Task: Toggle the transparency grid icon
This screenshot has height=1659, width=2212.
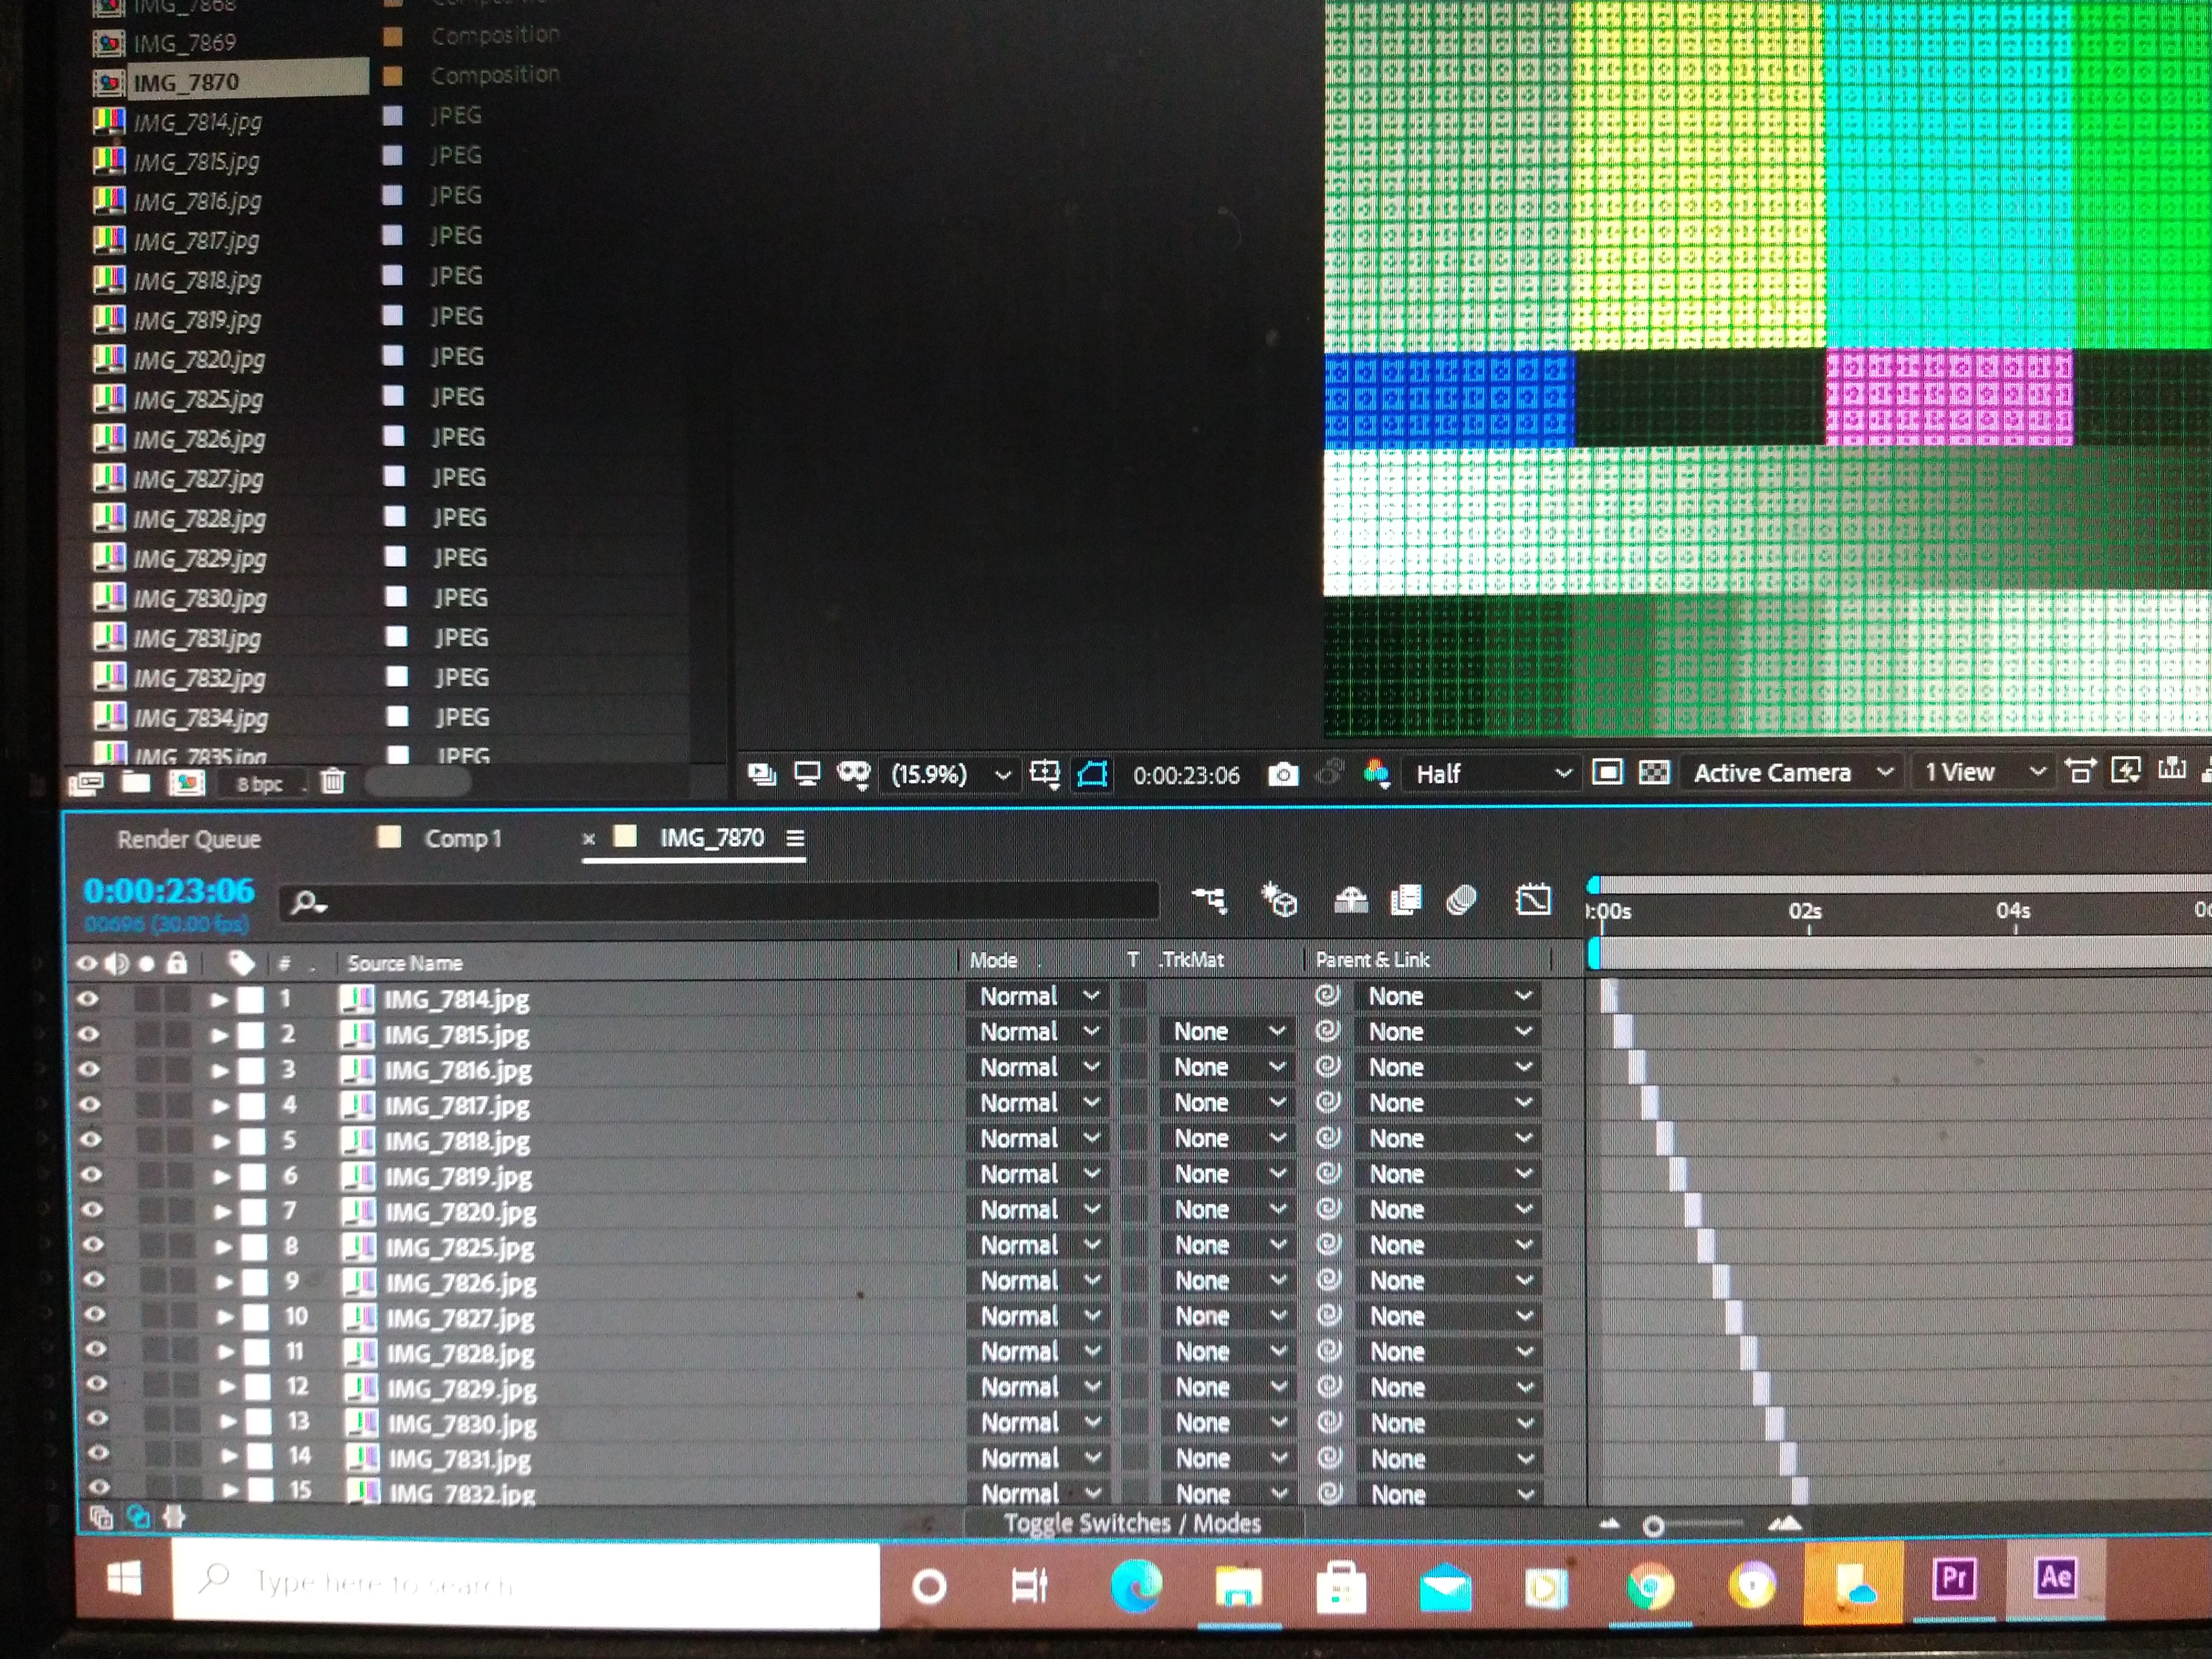Action: (1654, 773)
